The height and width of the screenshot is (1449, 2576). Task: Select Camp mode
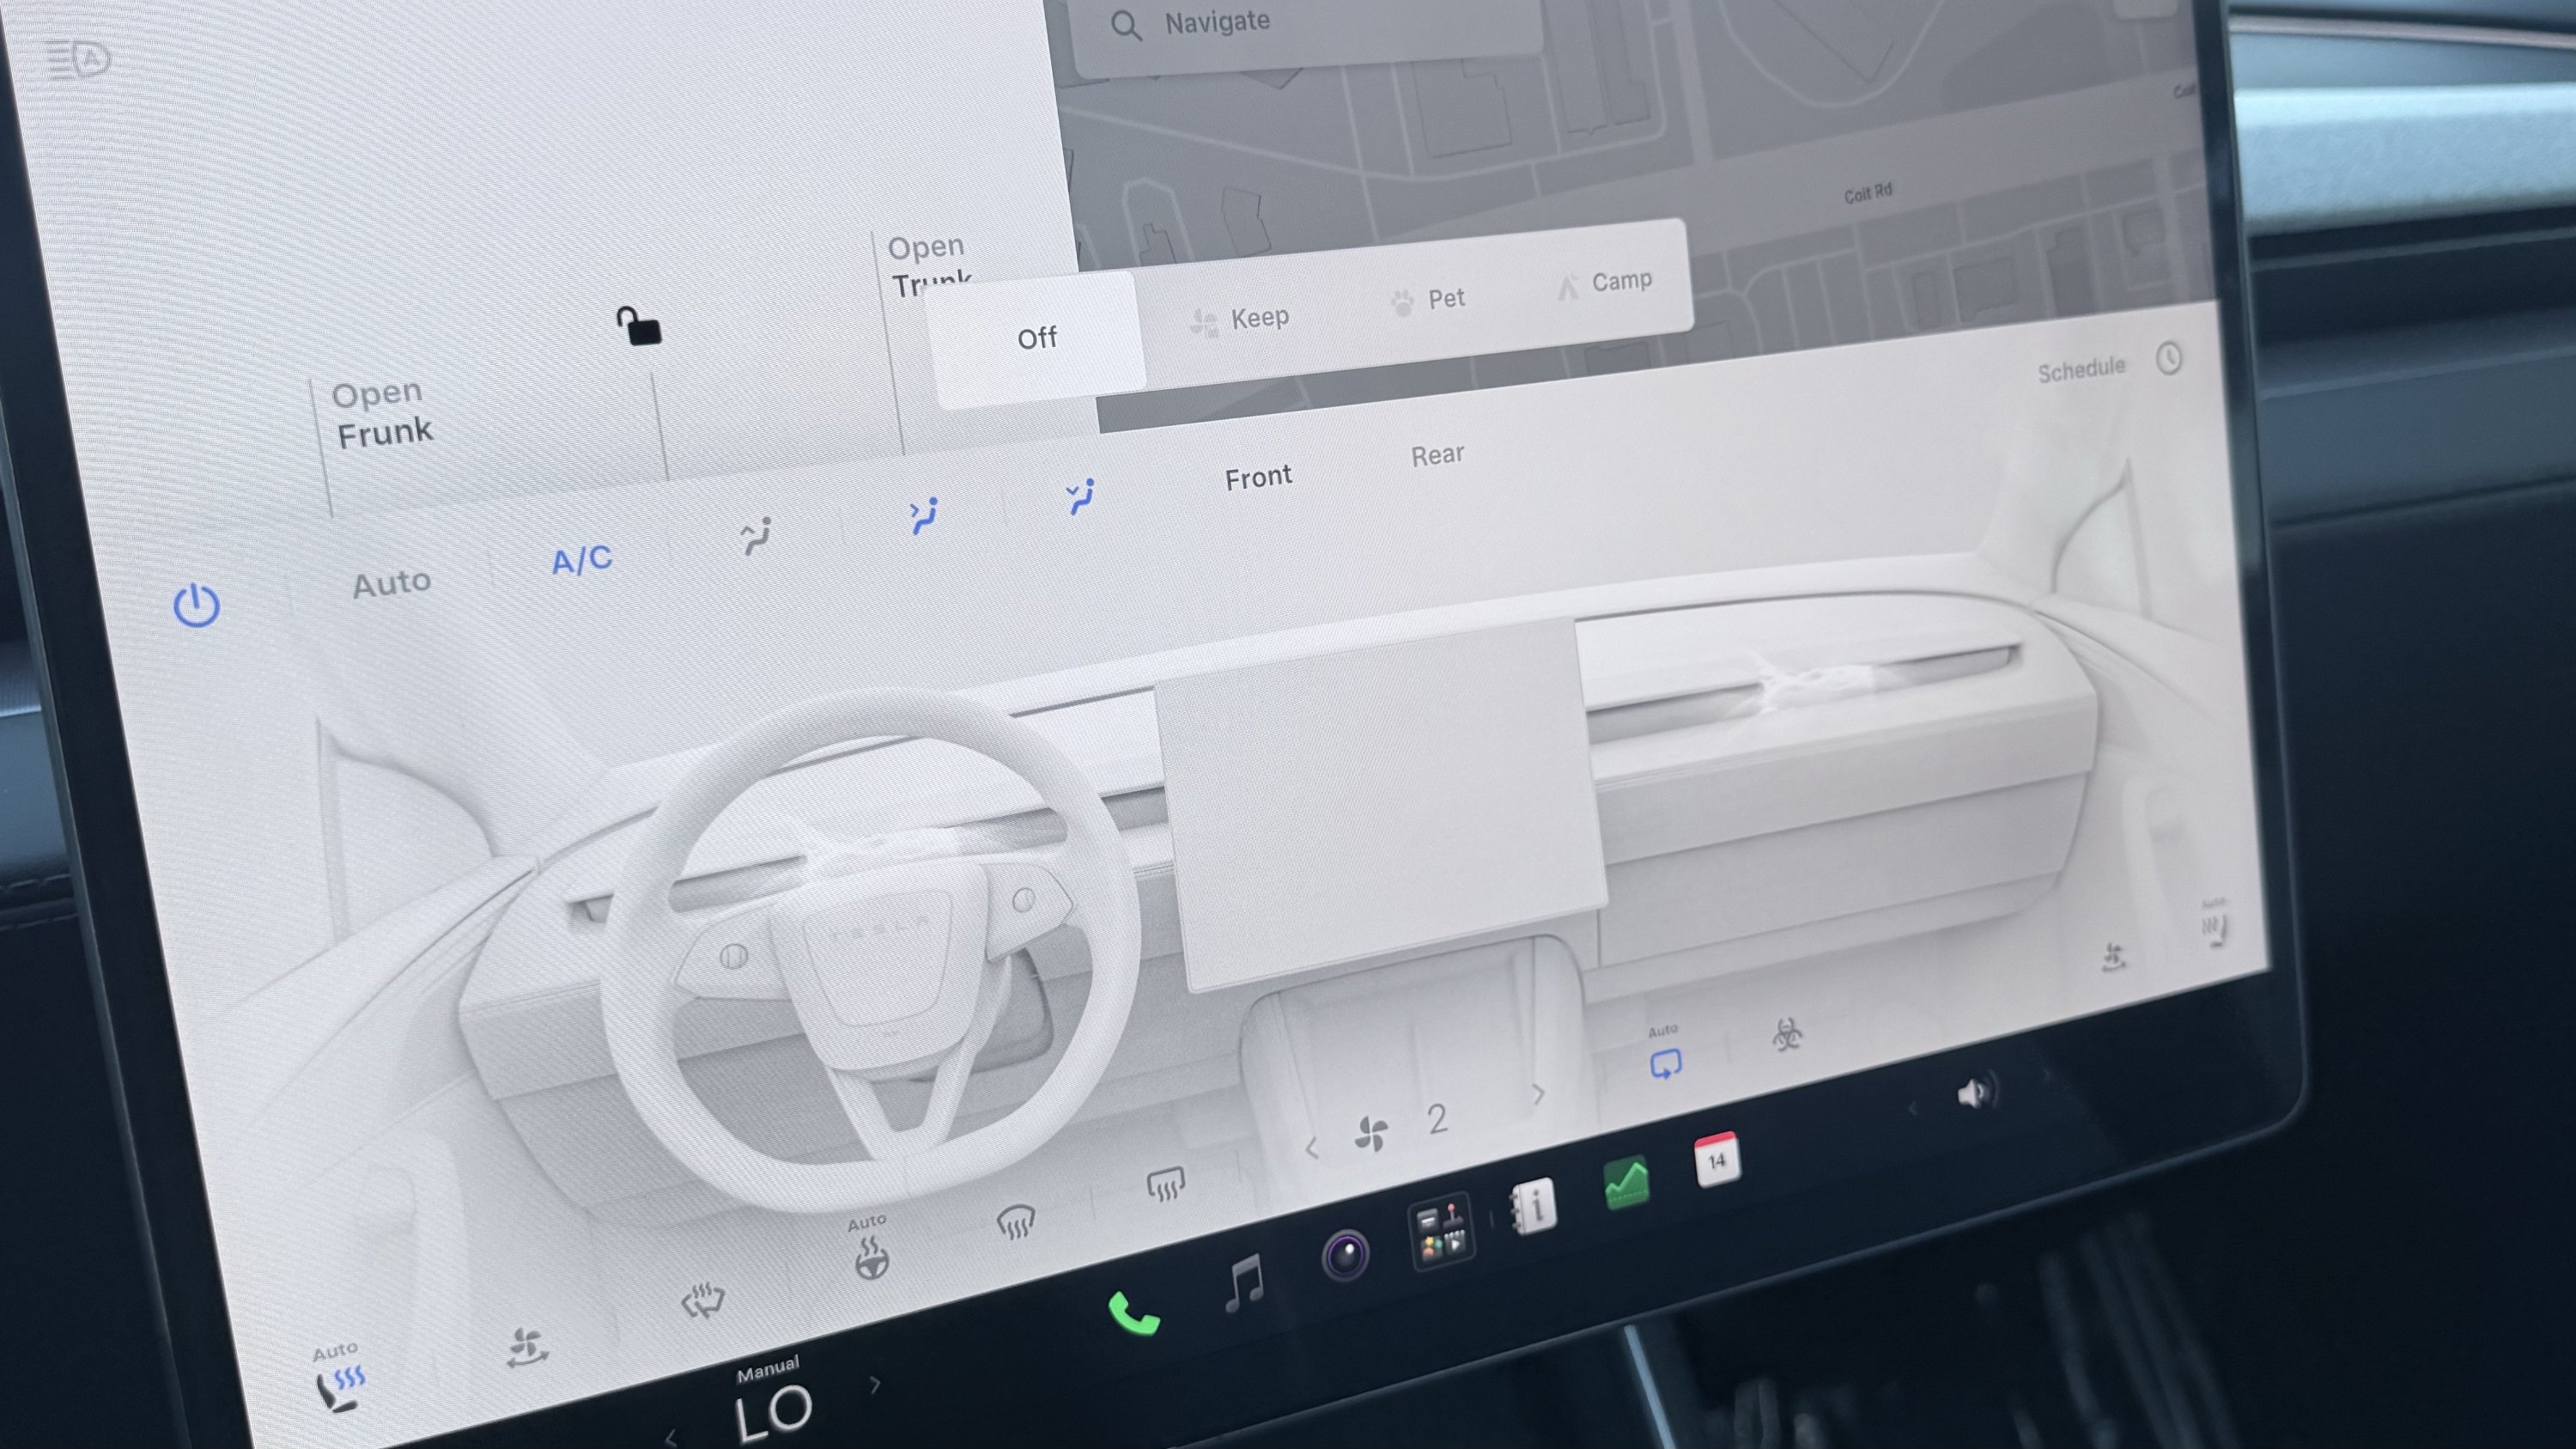click(1604, 284)
